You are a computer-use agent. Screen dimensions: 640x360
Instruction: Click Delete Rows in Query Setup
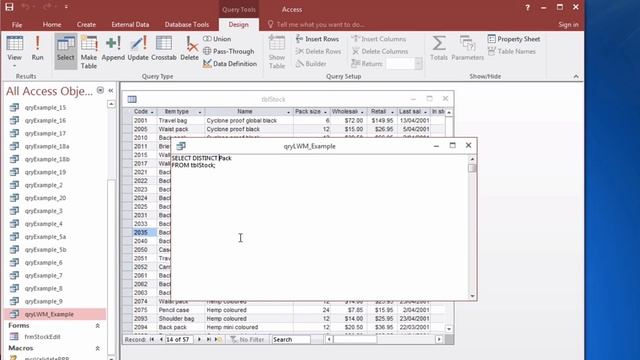tap(318, 51)
